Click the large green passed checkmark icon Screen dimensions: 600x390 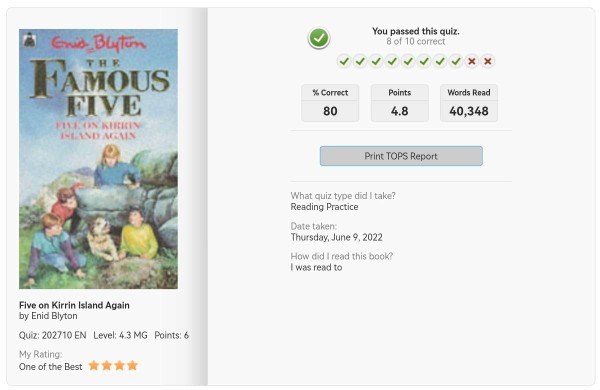pos(319,38)
